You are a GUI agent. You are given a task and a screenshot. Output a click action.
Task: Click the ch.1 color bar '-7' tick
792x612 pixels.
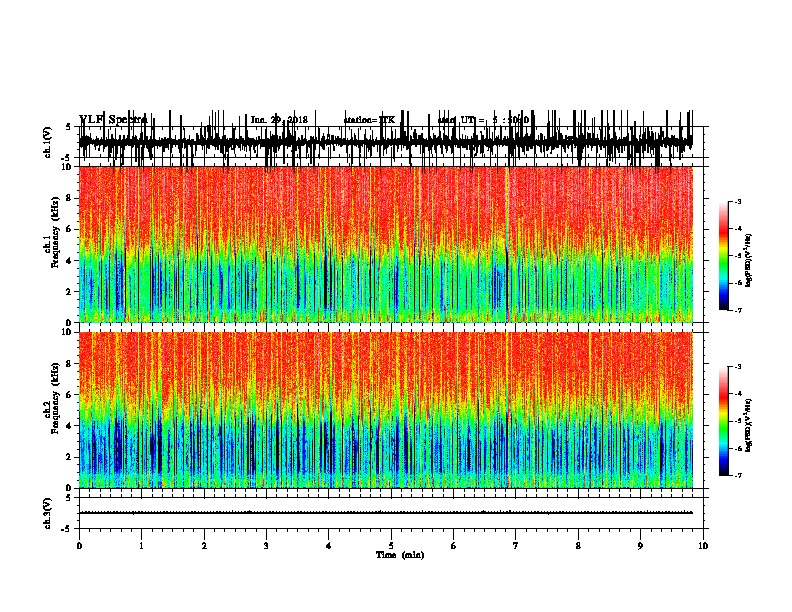[737, 310]
